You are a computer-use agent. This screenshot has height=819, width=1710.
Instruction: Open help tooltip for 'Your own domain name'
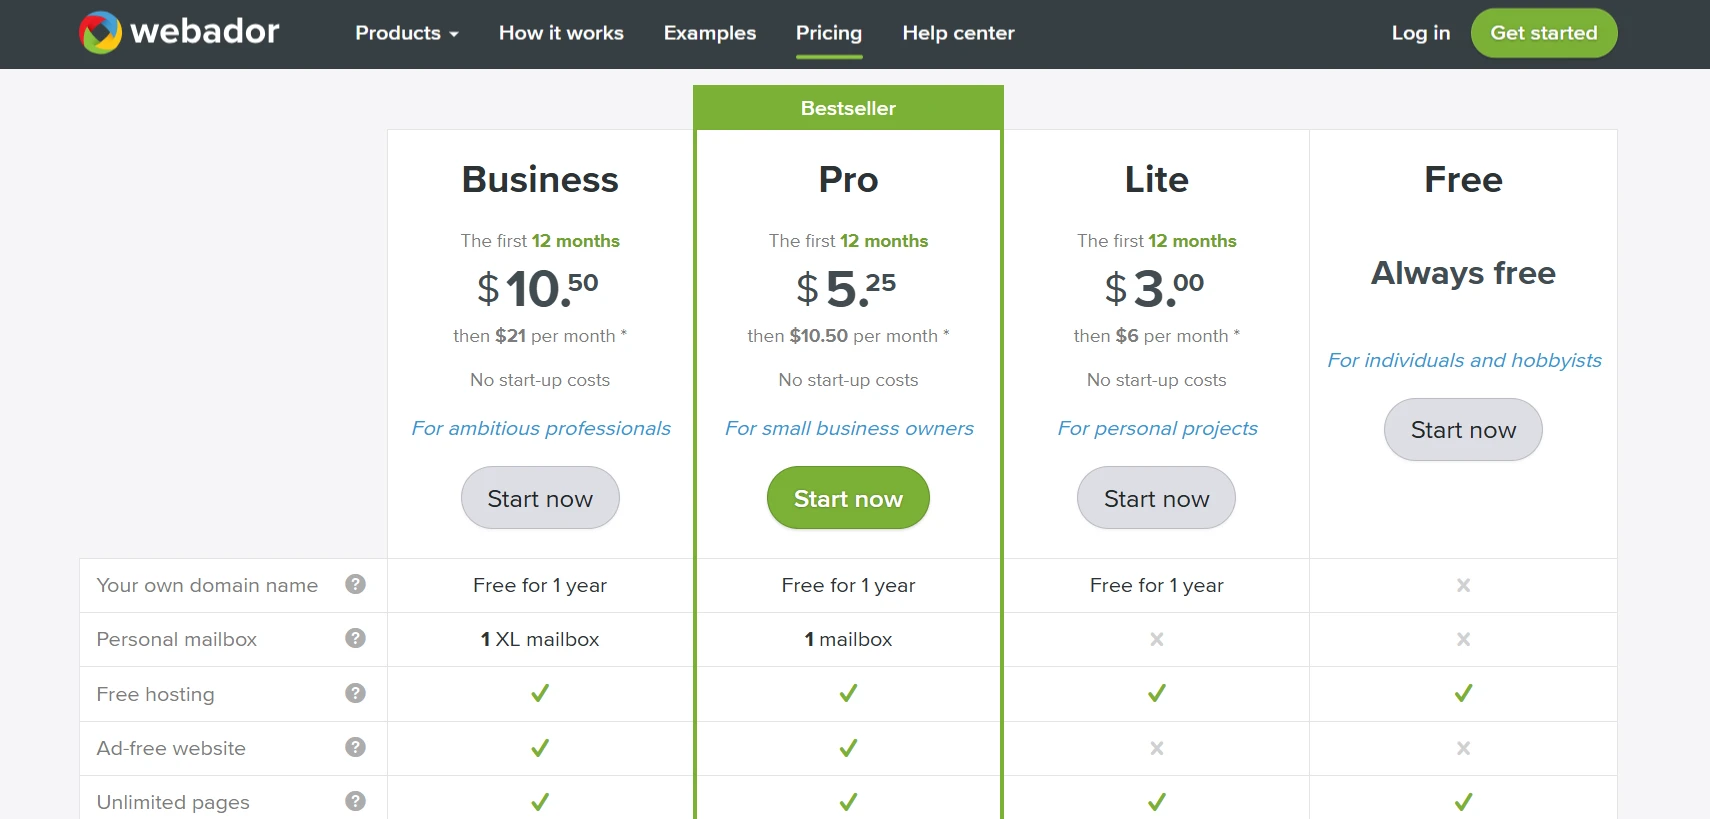click(x=355, y=585)
